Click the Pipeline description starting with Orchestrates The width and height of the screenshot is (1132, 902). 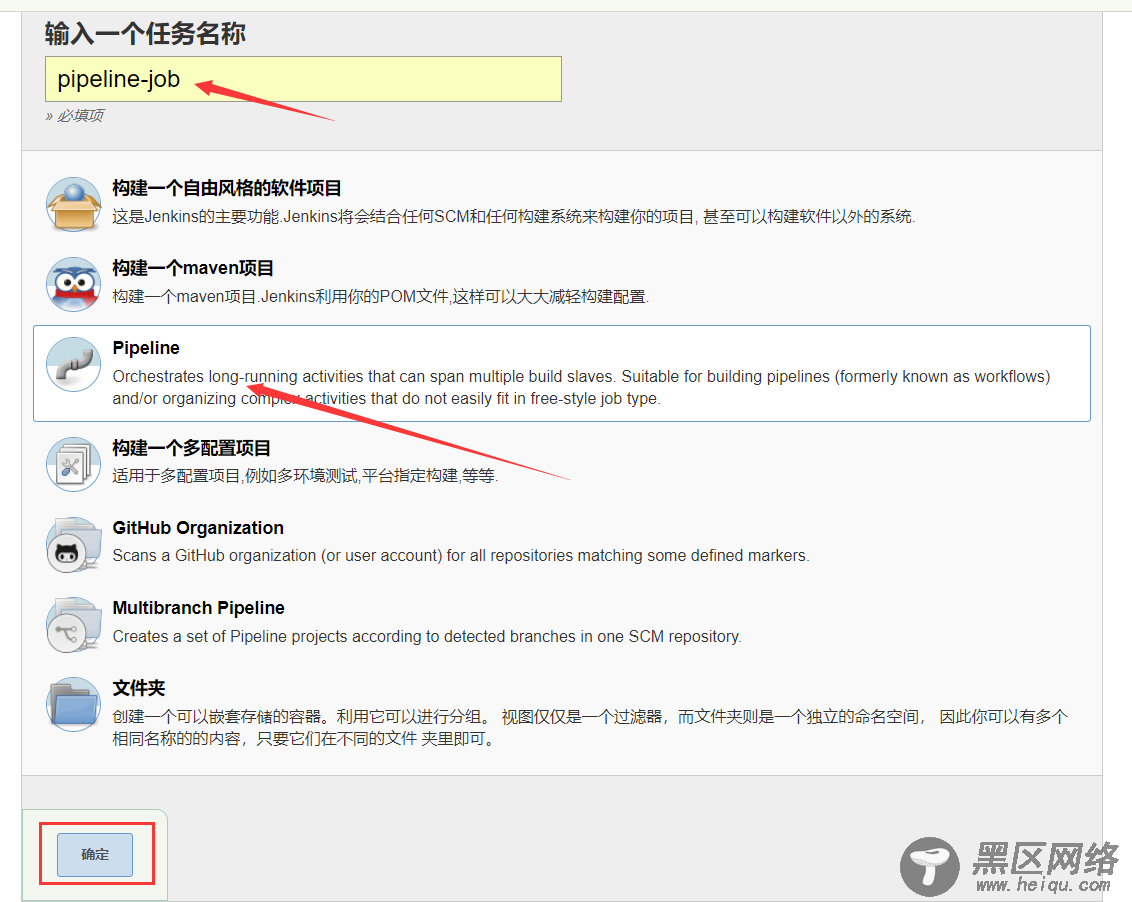tap(581, 387)
